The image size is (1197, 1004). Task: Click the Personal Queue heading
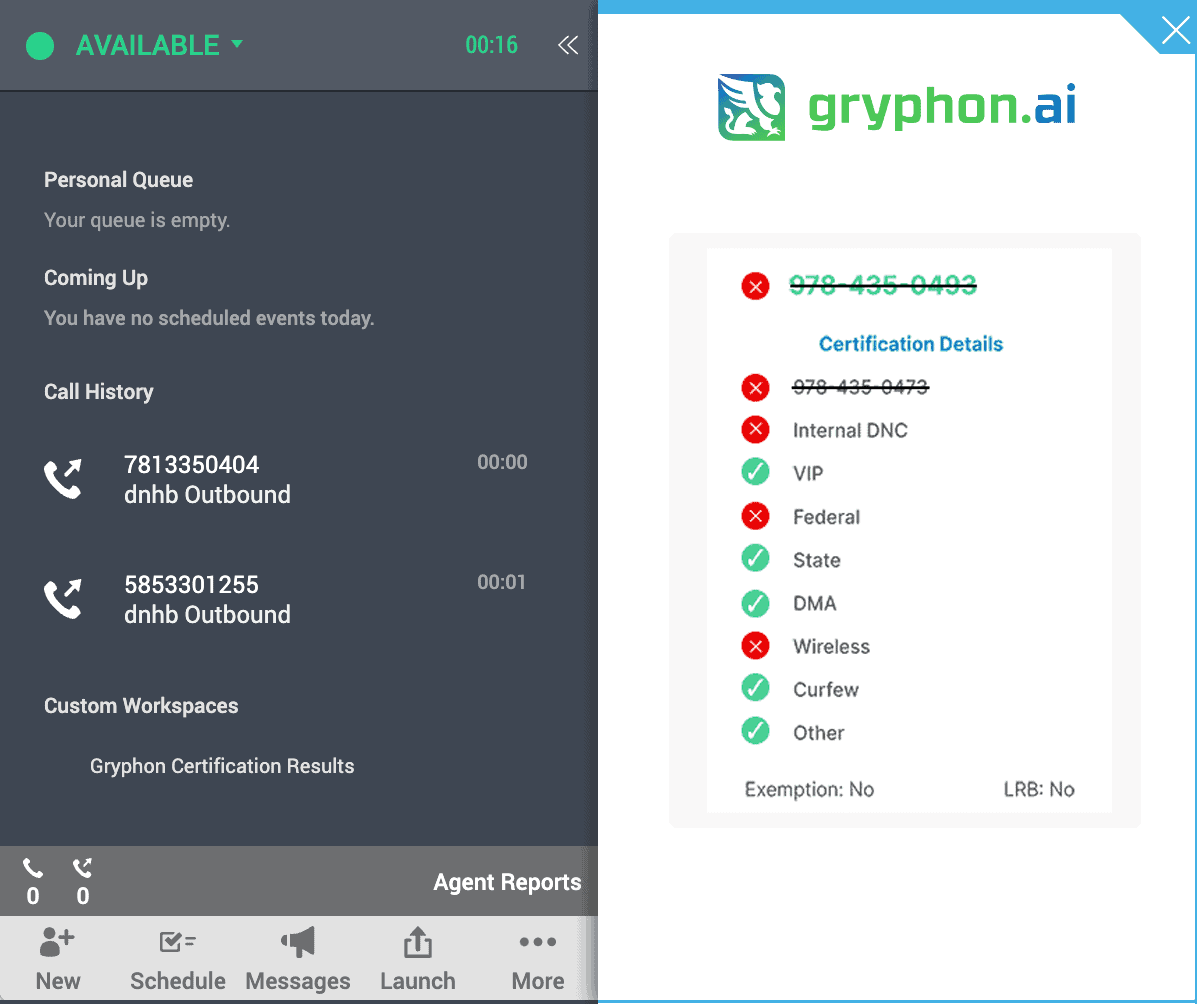coord(118,179)
